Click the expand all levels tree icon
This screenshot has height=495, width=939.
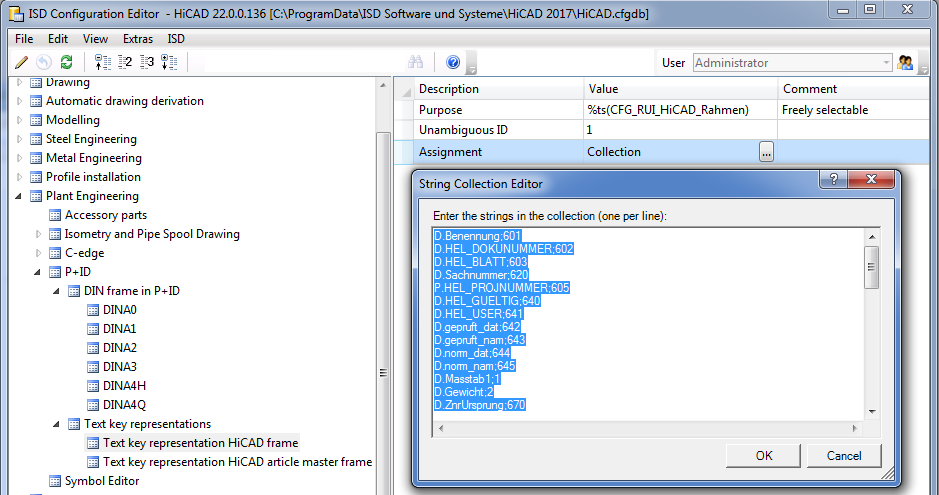pos(169,62)
